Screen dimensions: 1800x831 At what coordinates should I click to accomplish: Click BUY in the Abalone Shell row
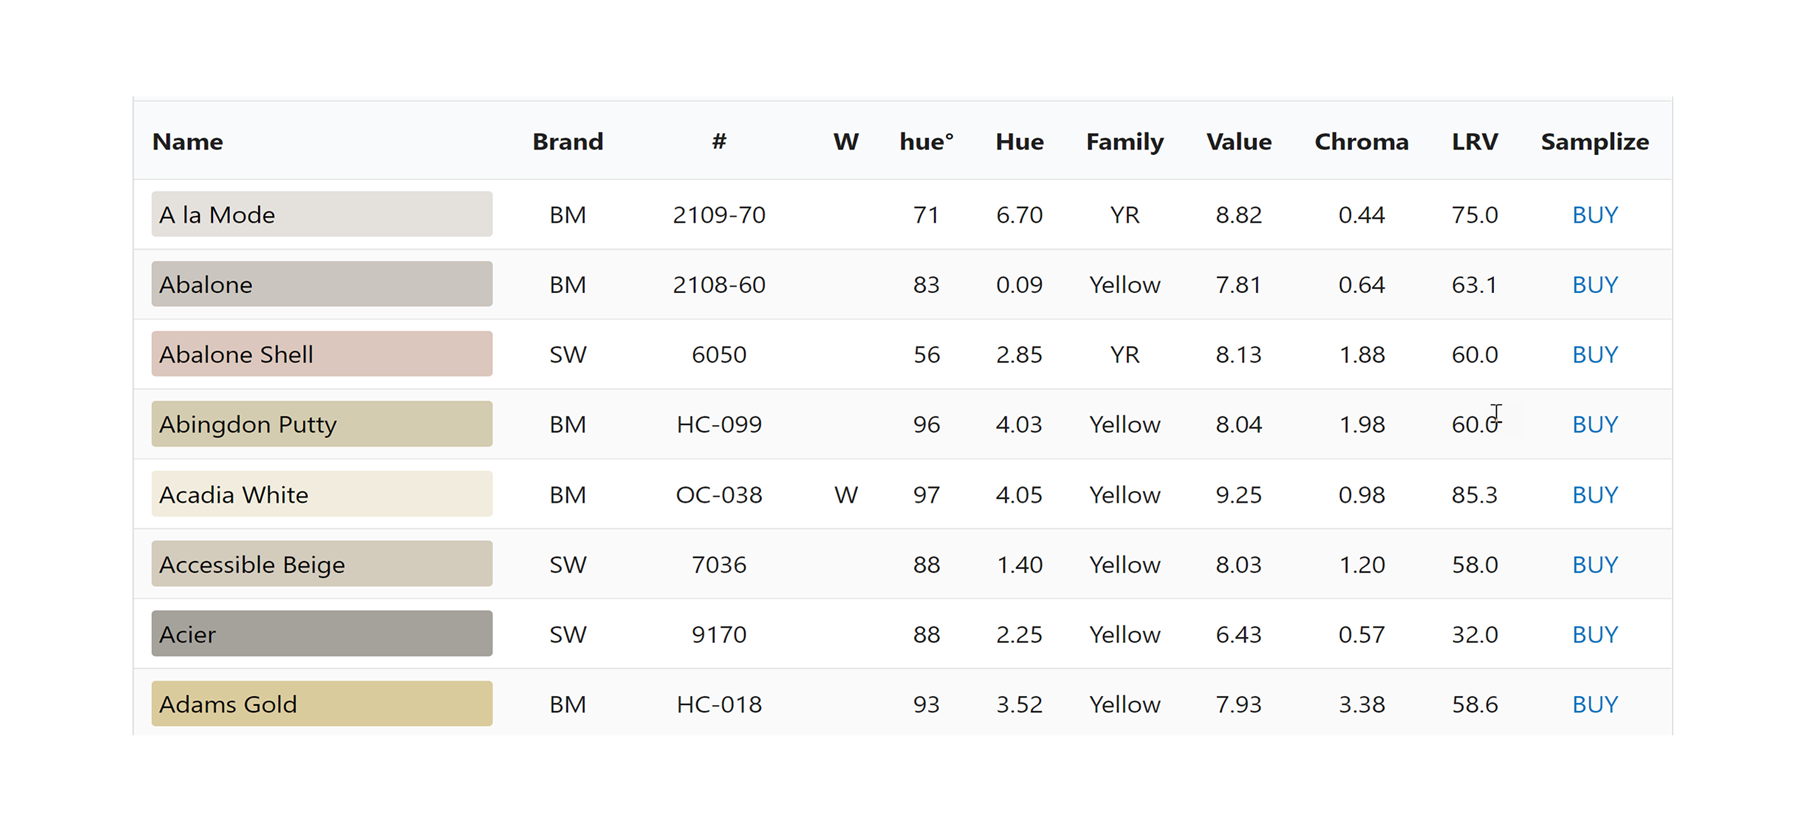(x=1594, y=355)
